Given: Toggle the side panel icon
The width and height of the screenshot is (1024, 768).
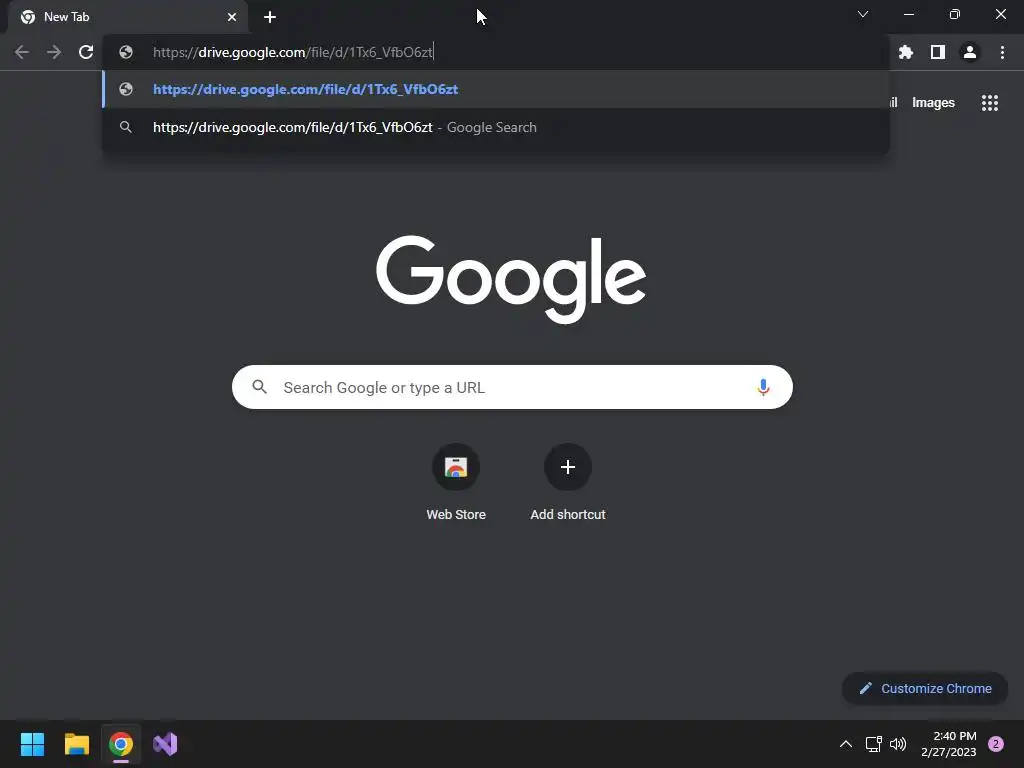Looking at the screenshot, I should pos(938,52).
